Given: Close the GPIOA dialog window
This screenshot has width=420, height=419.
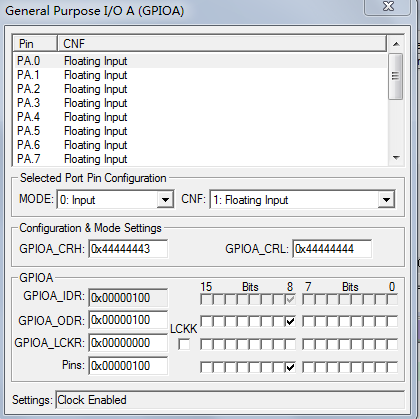Looking at the screenshot, I should tap(388, 7).
